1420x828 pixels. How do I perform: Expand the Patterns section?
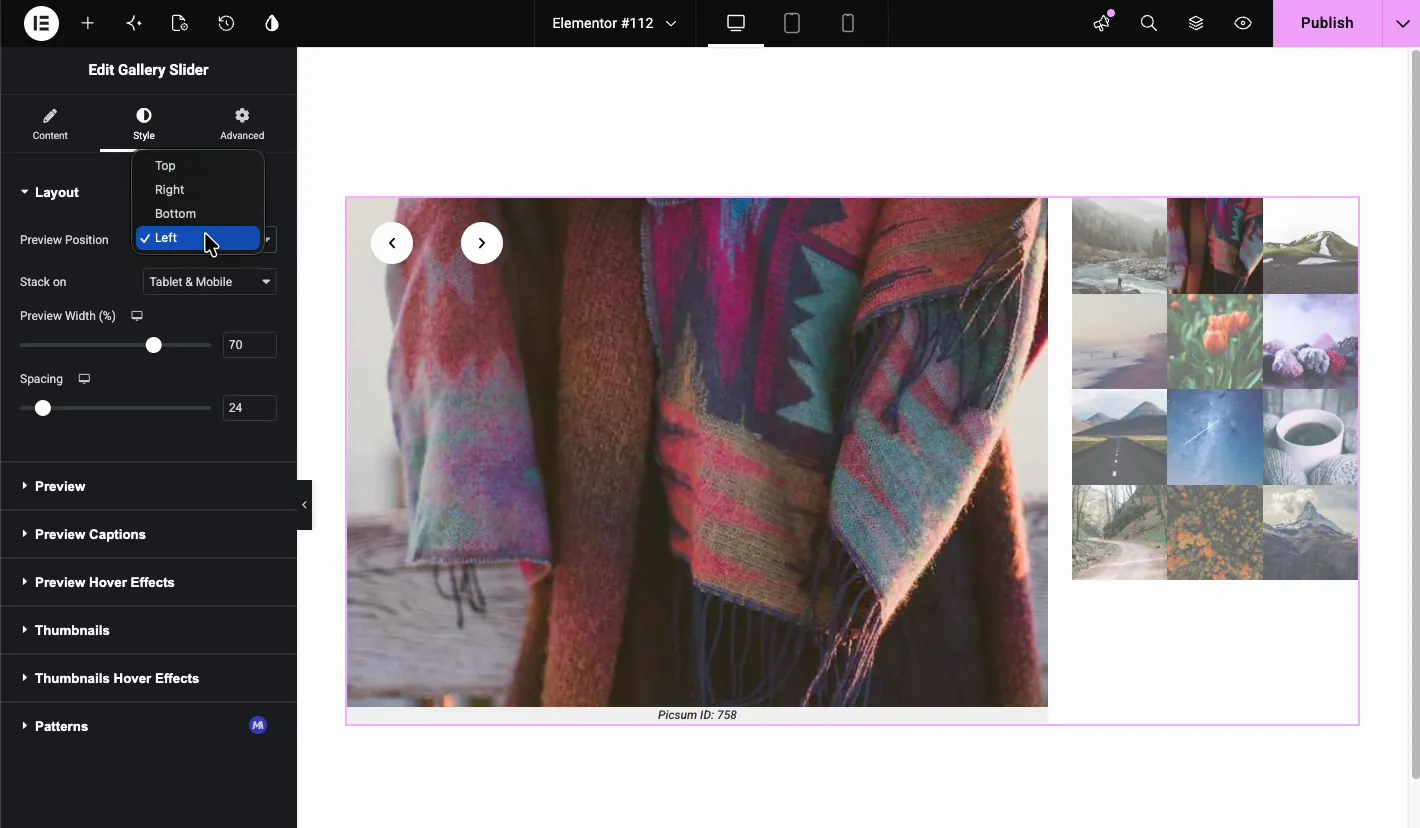148,726
